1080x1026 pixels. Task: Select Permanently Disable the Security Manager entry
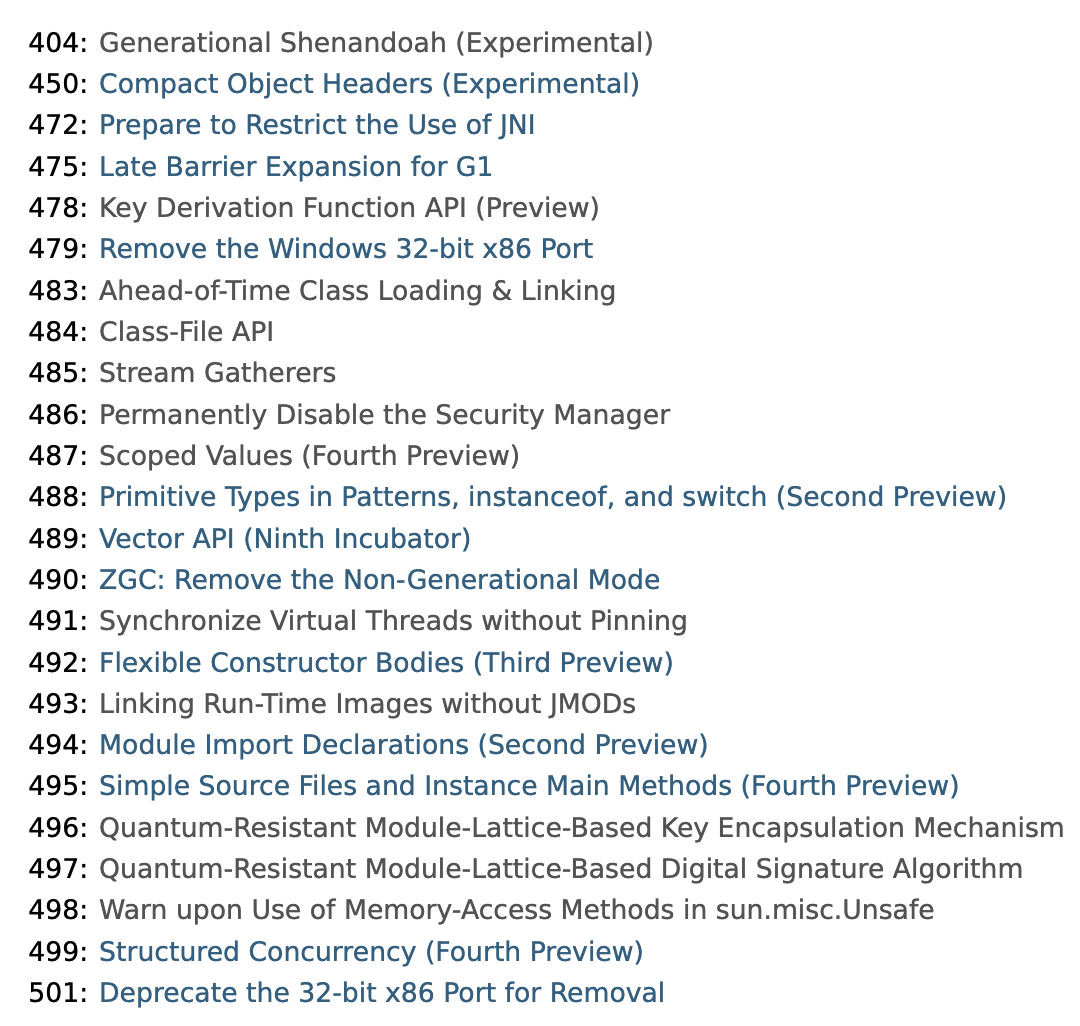tap(384, 415)
